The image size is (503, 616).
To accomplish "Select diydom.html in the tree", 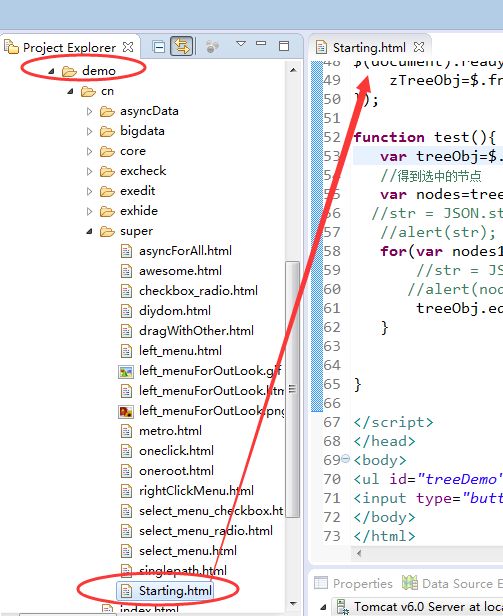I will [175, 311].
